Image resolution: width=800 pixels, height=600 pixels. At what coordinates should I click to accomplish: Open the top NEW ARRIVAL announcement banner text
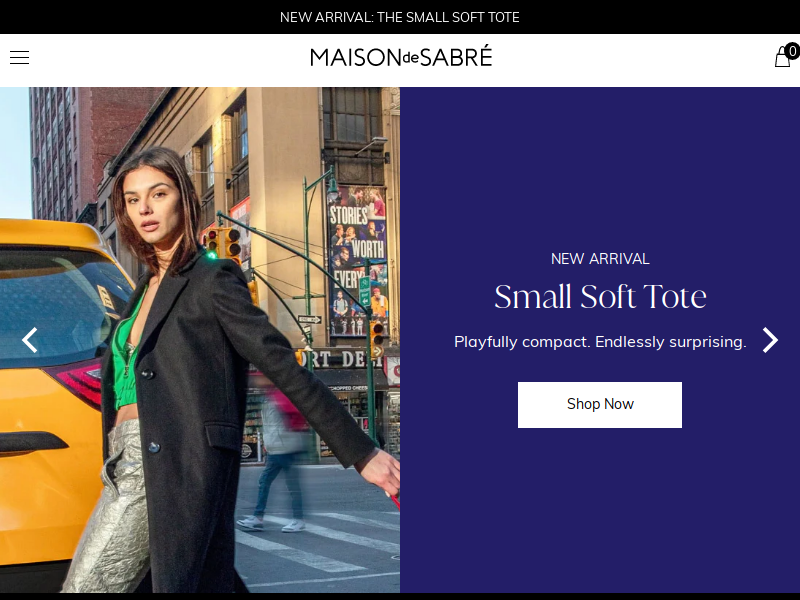click(399, 17)
